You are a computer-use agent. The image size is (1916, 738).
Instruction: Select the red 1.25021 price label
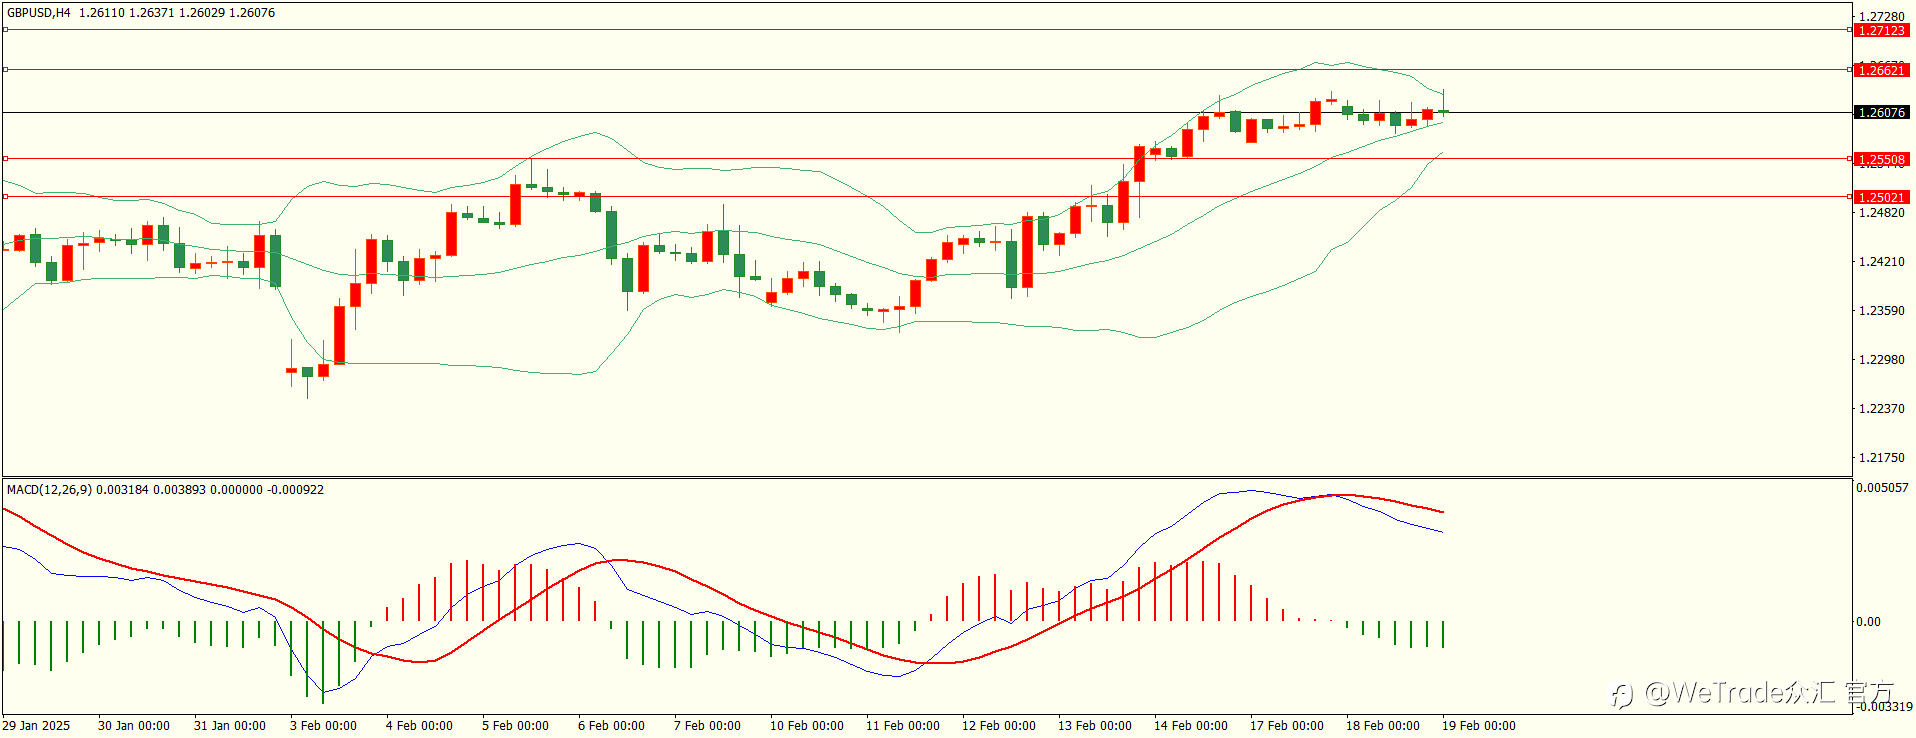1881,197
